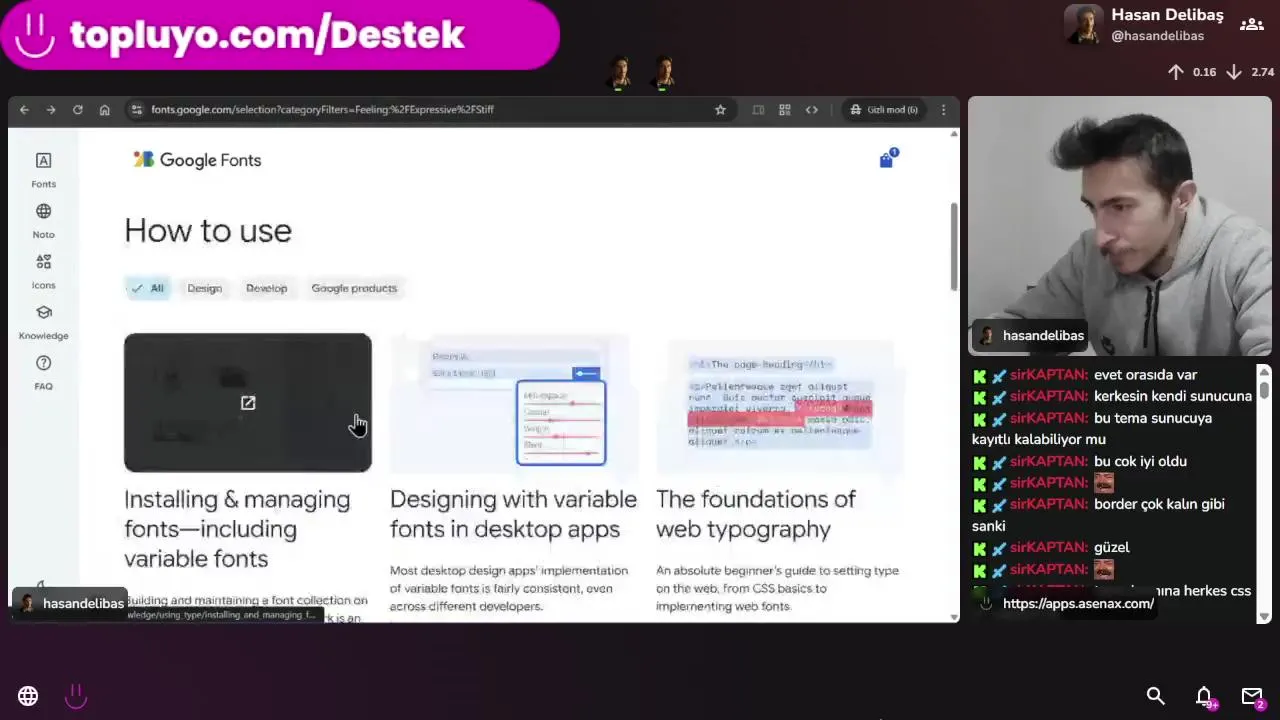Screen dimensions: 1280x720
Task: Open the browser three-dot menu
Action: pyautogui.click(x=943, y=110)
